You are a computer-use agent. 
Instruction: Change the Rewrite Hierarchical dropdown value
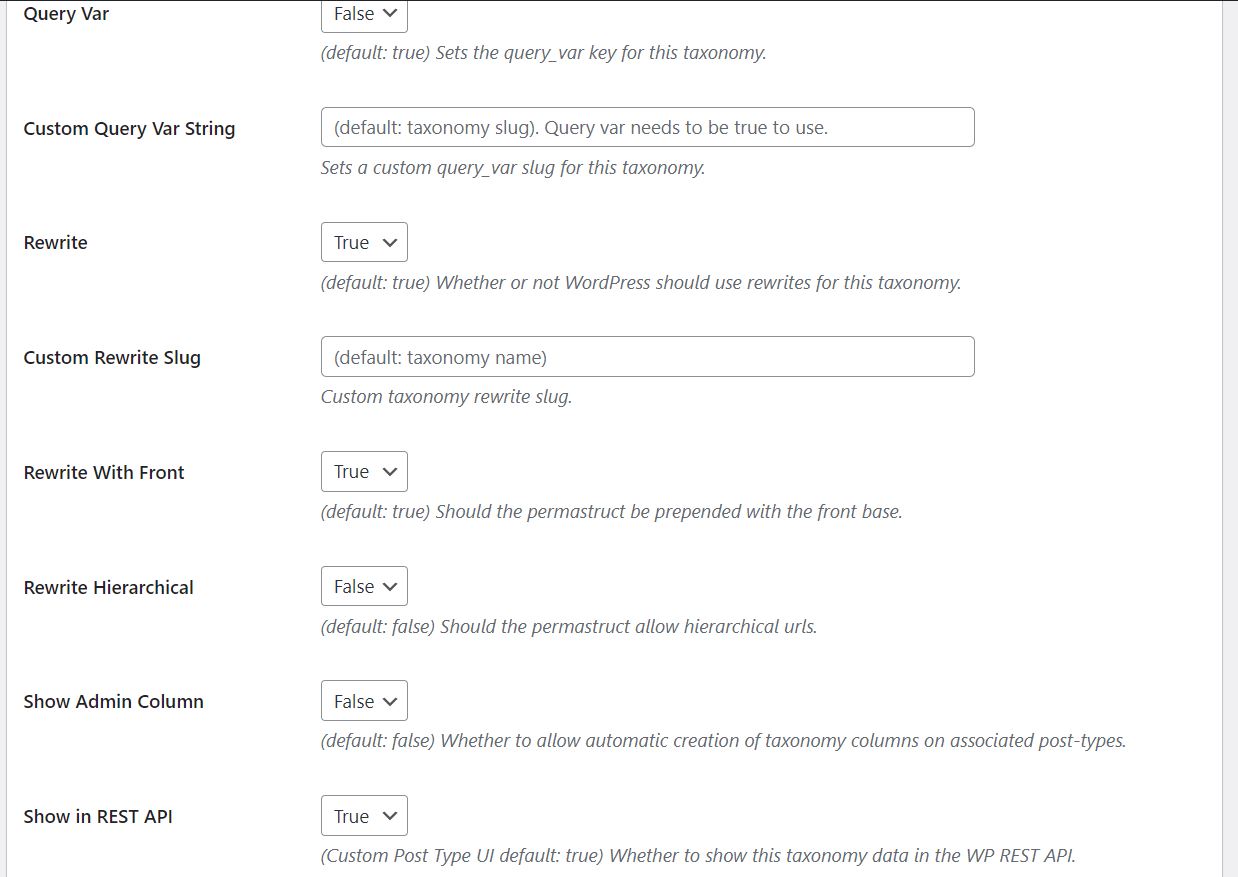tap(364, 587)
